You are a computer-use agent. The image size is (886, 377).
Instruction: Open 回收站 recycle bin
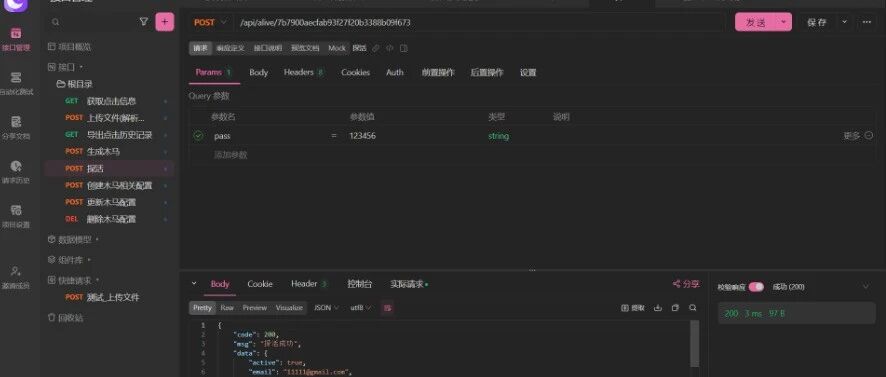click(x=66, y=318)
